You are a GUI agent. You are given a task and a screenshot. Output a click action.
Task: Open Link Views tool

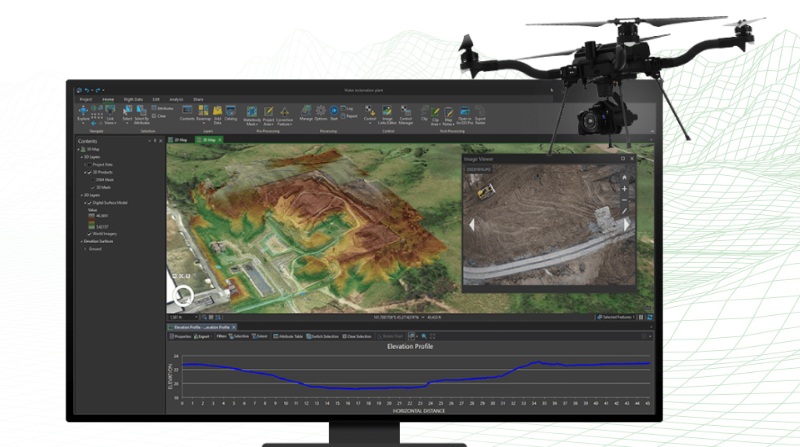pyautogui.click(x=110, y=115)
